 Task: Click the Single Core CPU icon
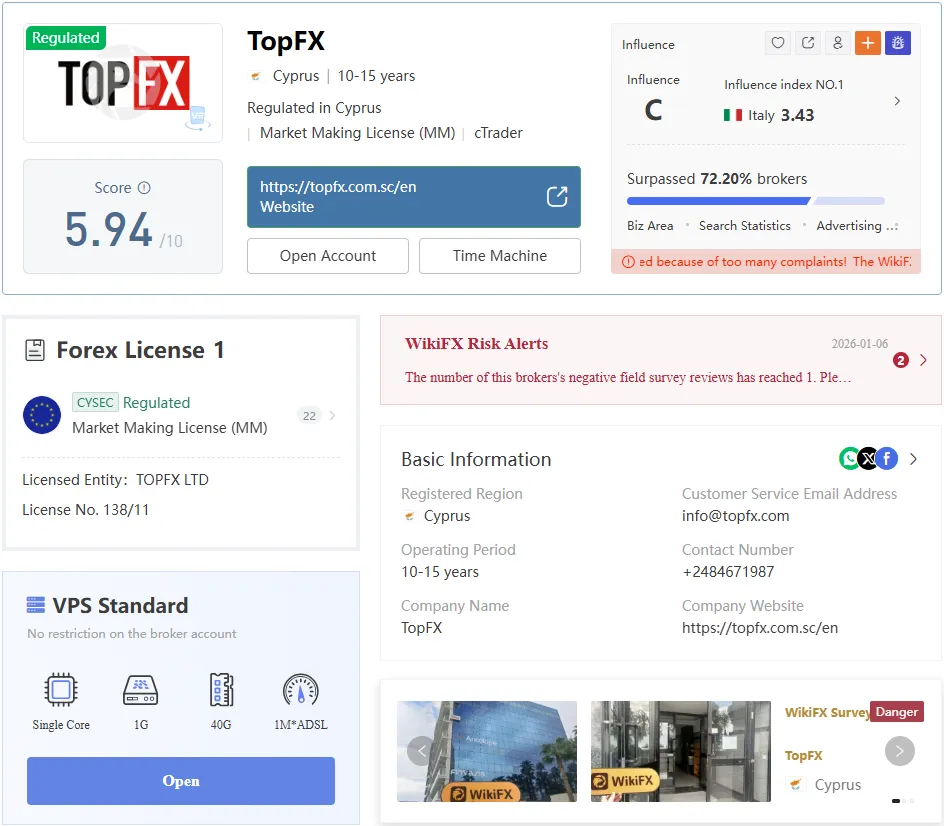[x=61, y=689]
